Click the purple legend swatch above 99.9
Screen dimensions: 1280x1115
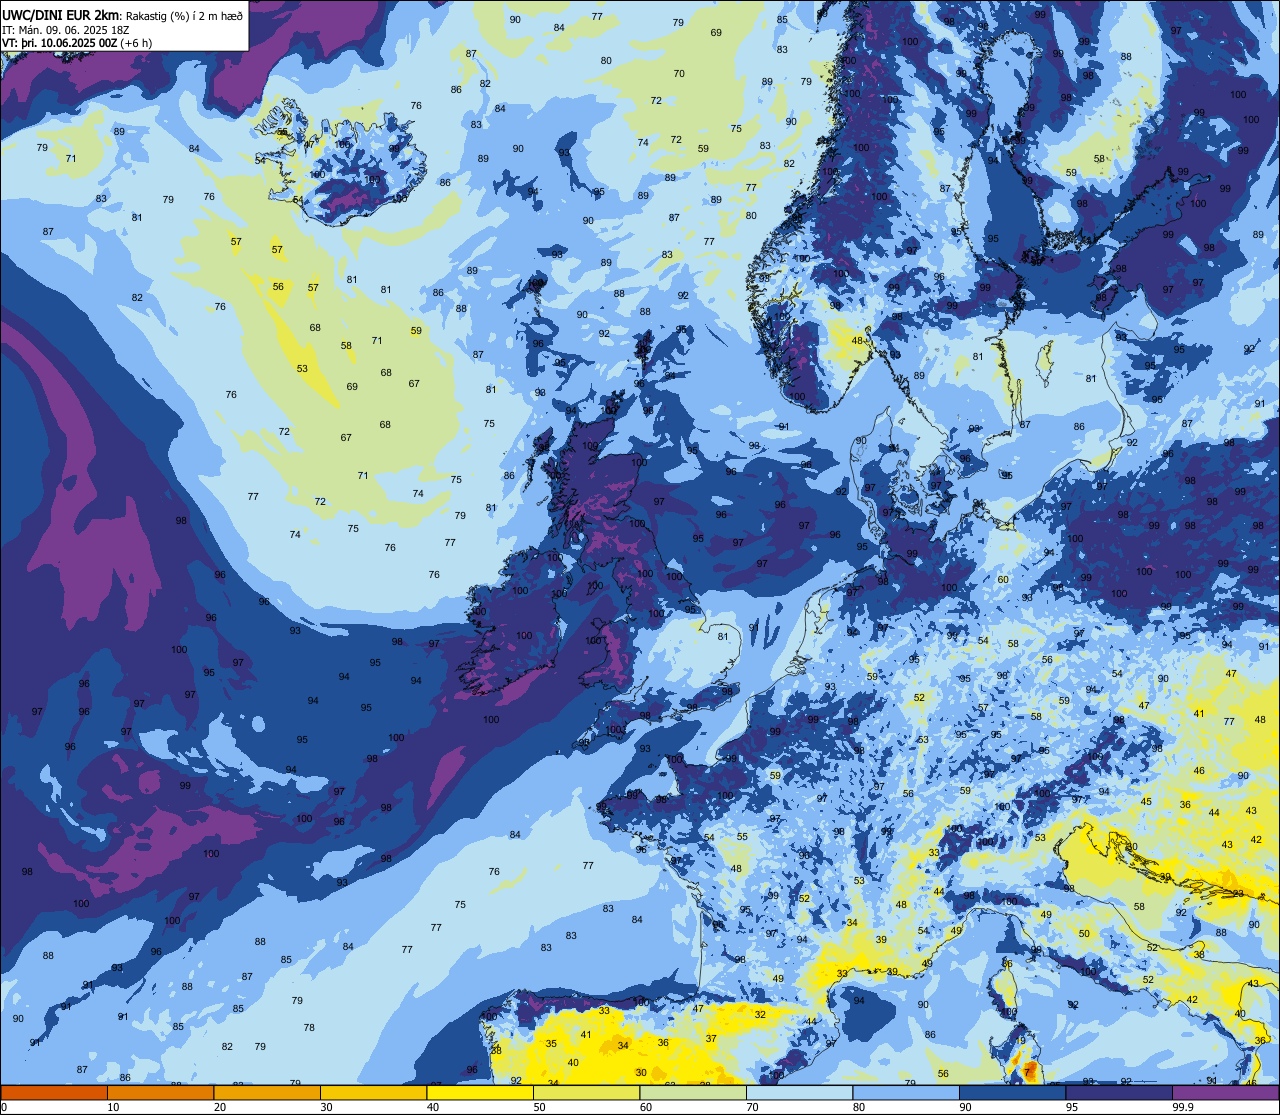1225,1093
